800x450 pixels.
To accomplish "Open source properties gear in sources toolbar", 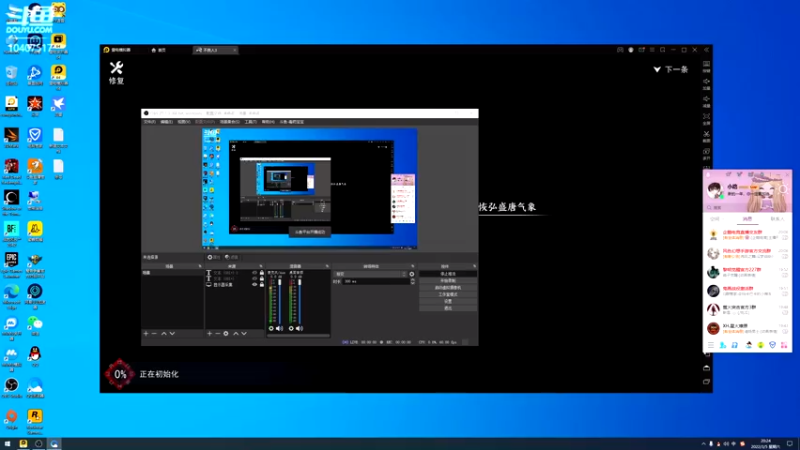I will [226, 334].
